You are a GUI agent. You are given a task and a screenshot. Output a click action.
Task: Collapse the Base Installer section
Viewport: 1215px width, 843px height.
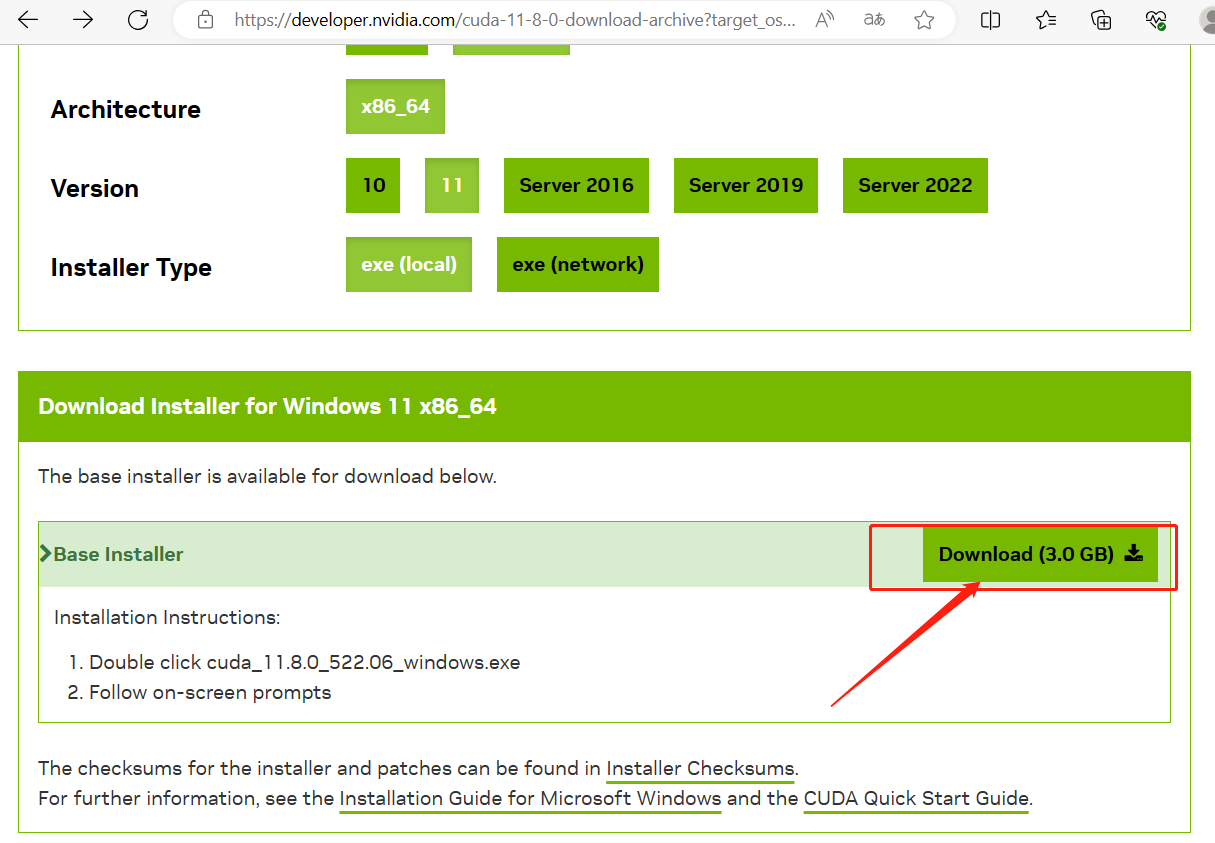[x=111, y=554]
